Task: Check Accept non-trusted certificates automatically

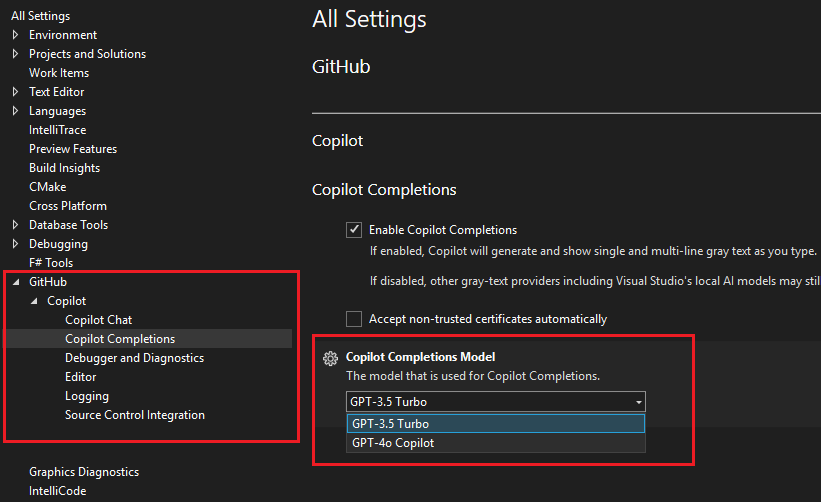Action: coord(354,319)
